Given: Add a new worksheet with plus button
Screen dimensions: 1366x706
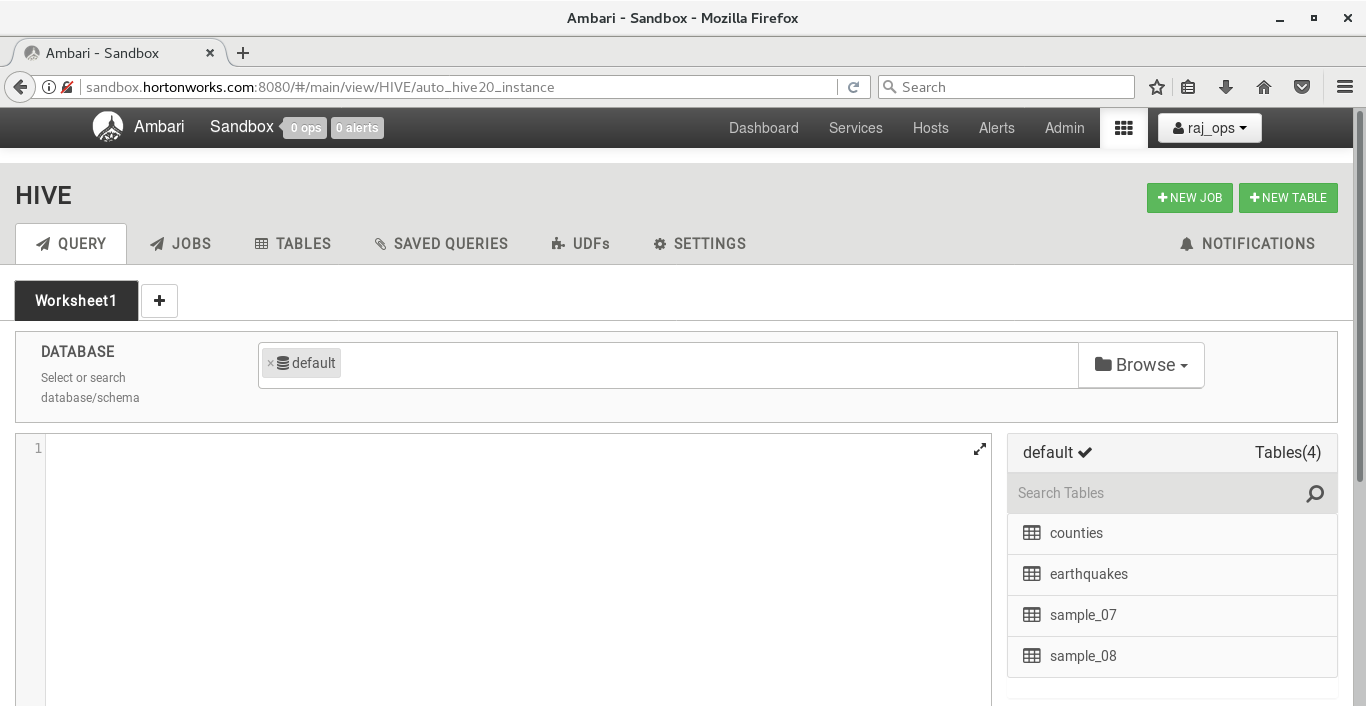Looking at the screenshot, I should pyautogui.click(x=159, y=301).
